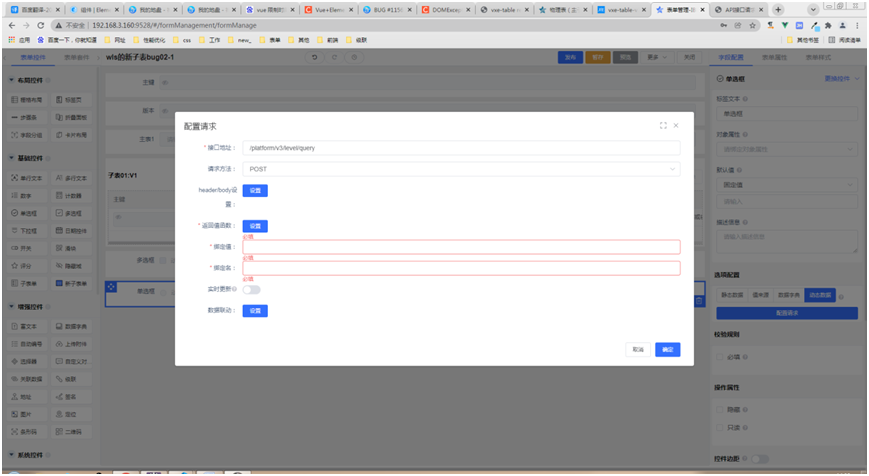Click the 接口地址 input field
Screen dimensions: 869x476
(x=461, y=148)
